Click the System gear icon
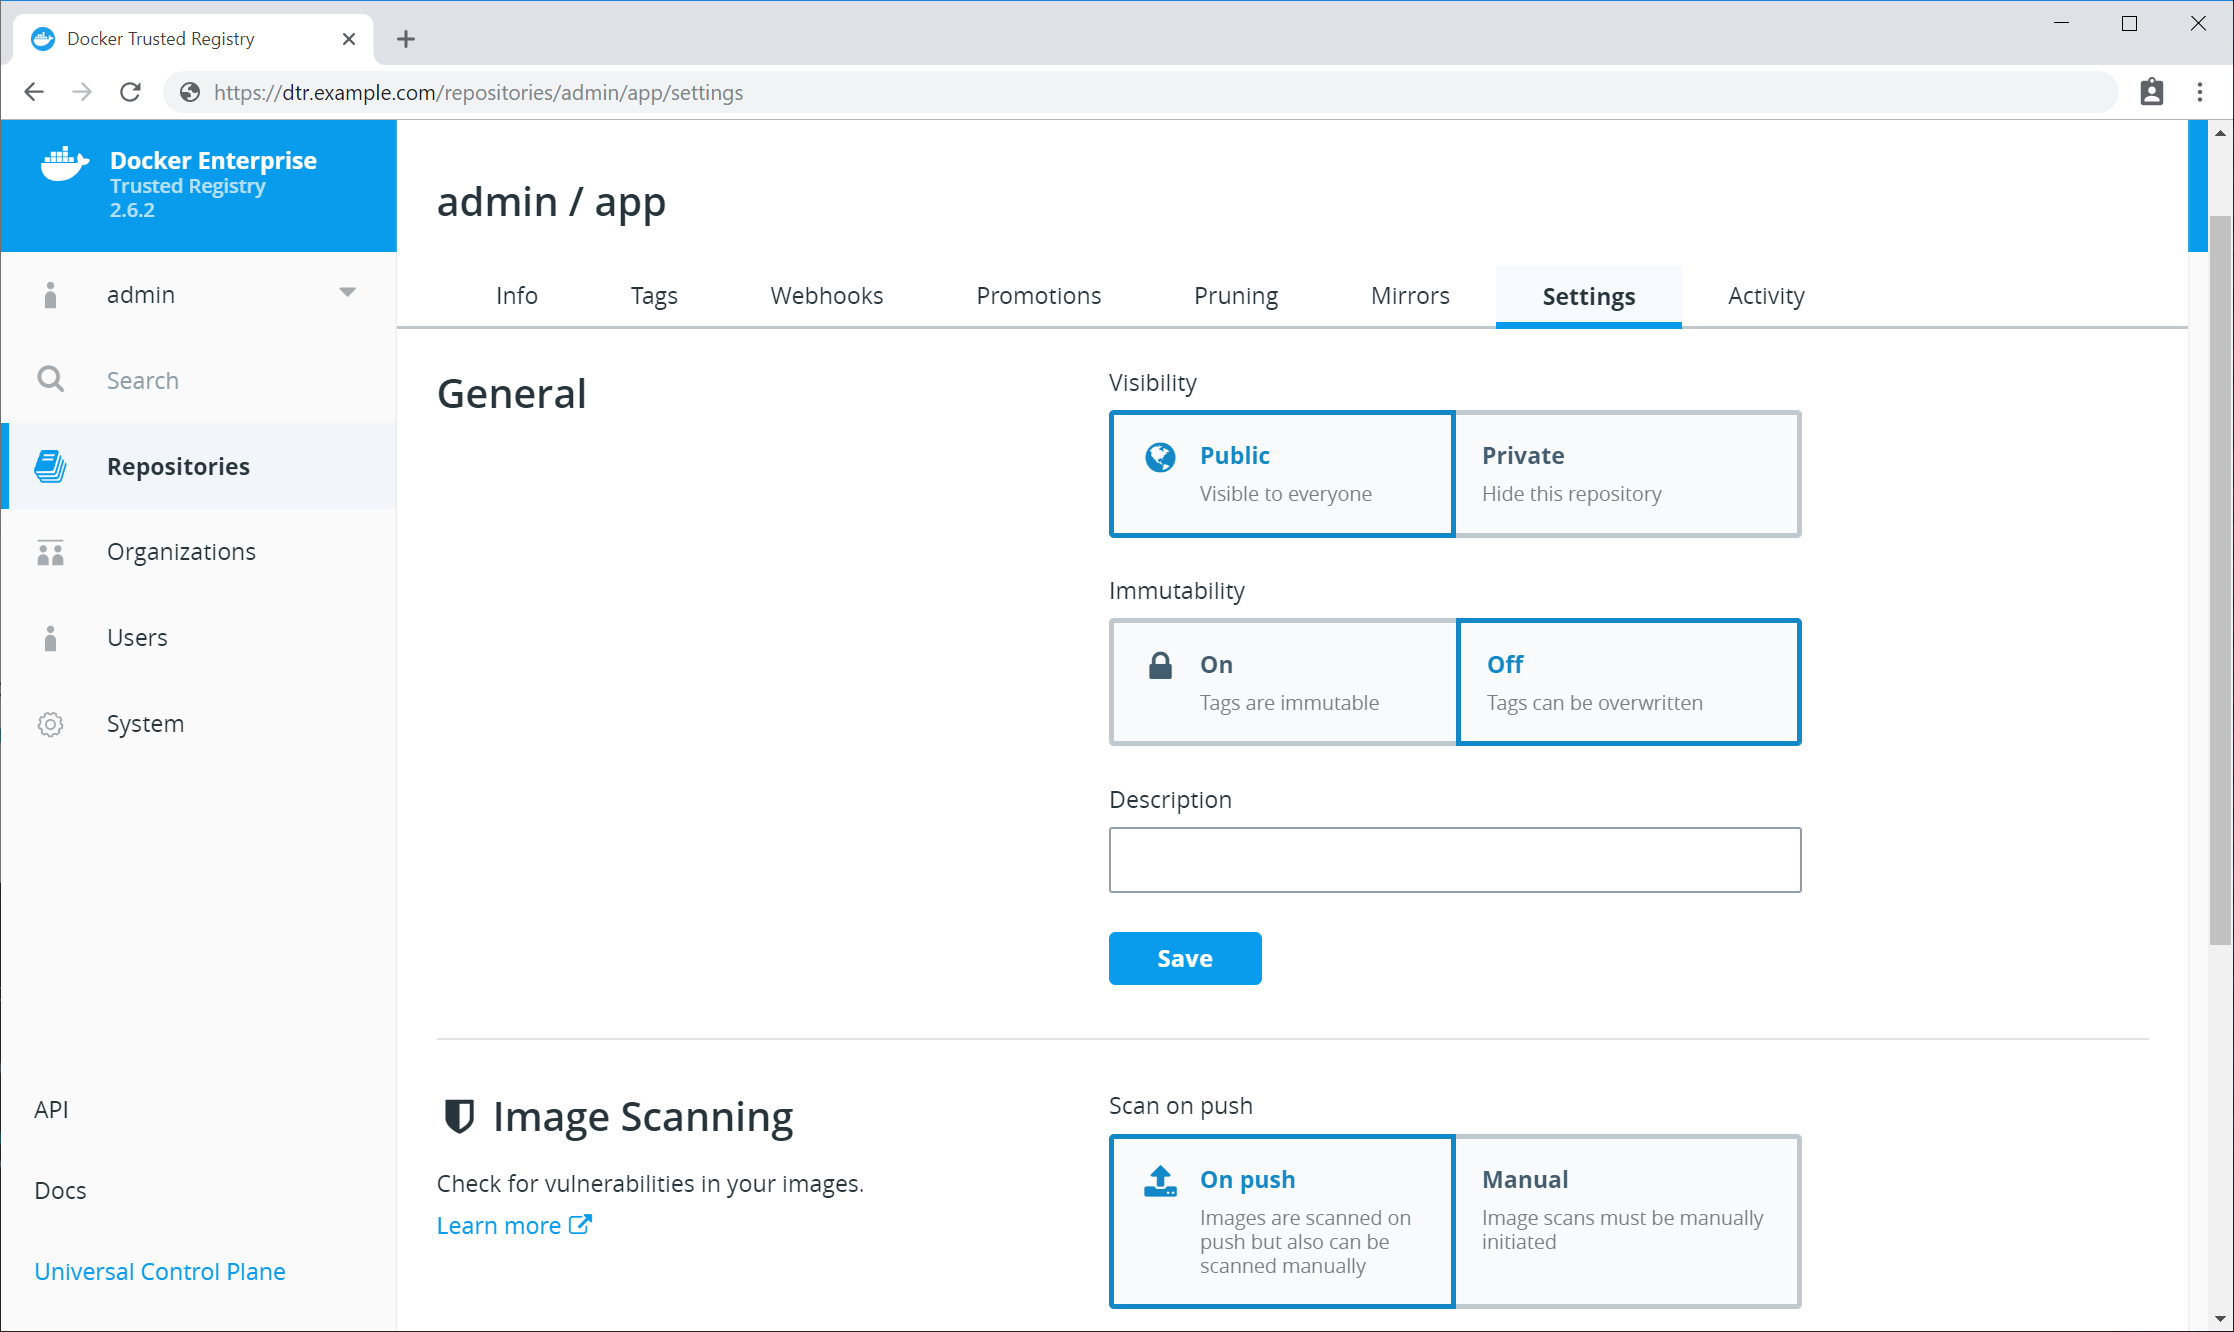This screenshot has height=1332, width=2234. coord(50,724)
